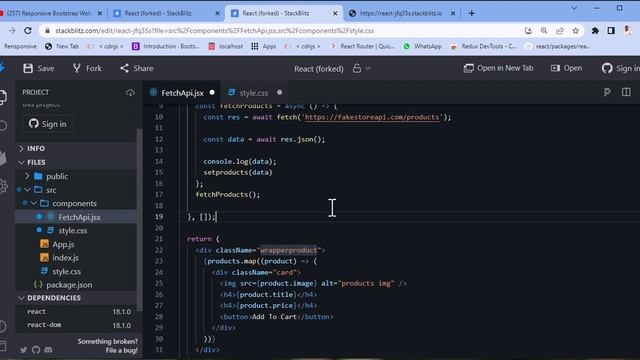Image resolution: width=640 pixels, height=360 pixels.
Task: Click the browser address bar
Action: click(x=282, y=31)
